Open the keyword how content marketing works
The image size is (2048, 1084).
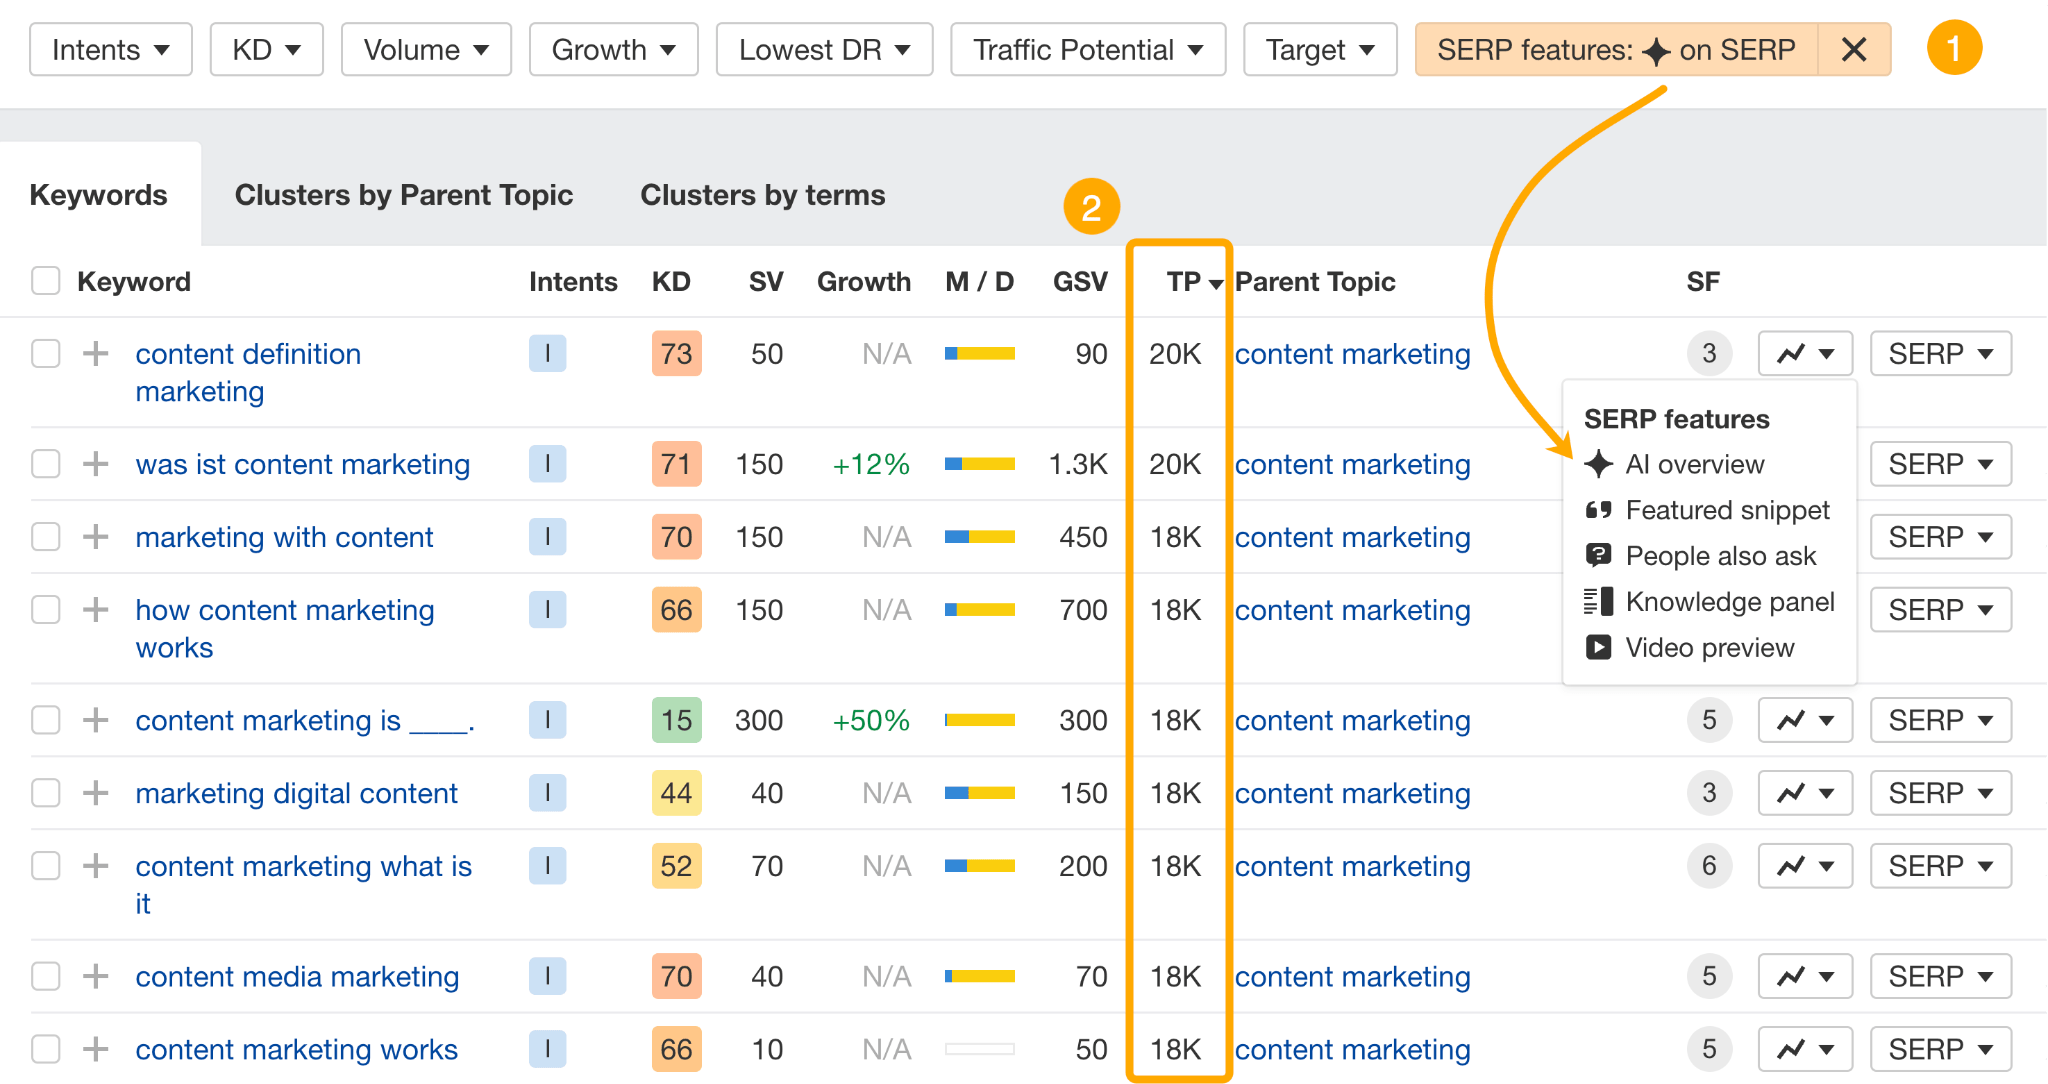point(285,610)
